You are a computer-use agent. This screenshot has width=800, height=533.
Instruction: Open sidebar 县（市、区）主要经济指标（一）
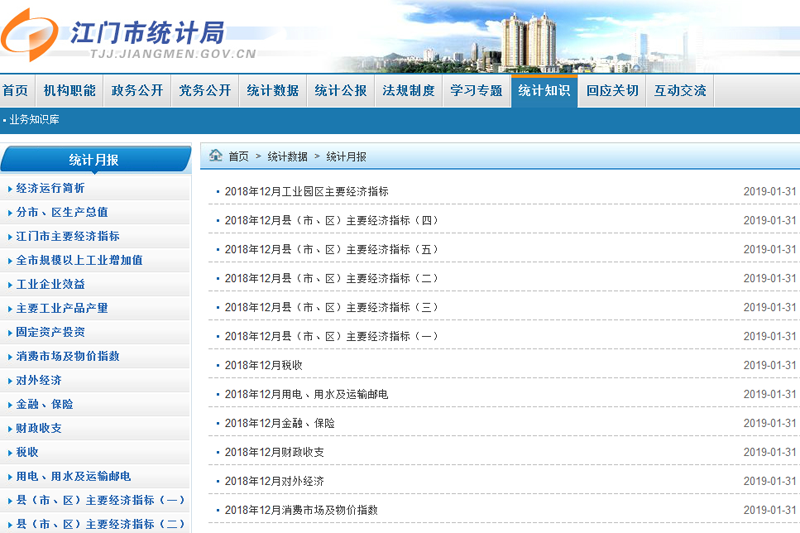(x=101, y=500)
